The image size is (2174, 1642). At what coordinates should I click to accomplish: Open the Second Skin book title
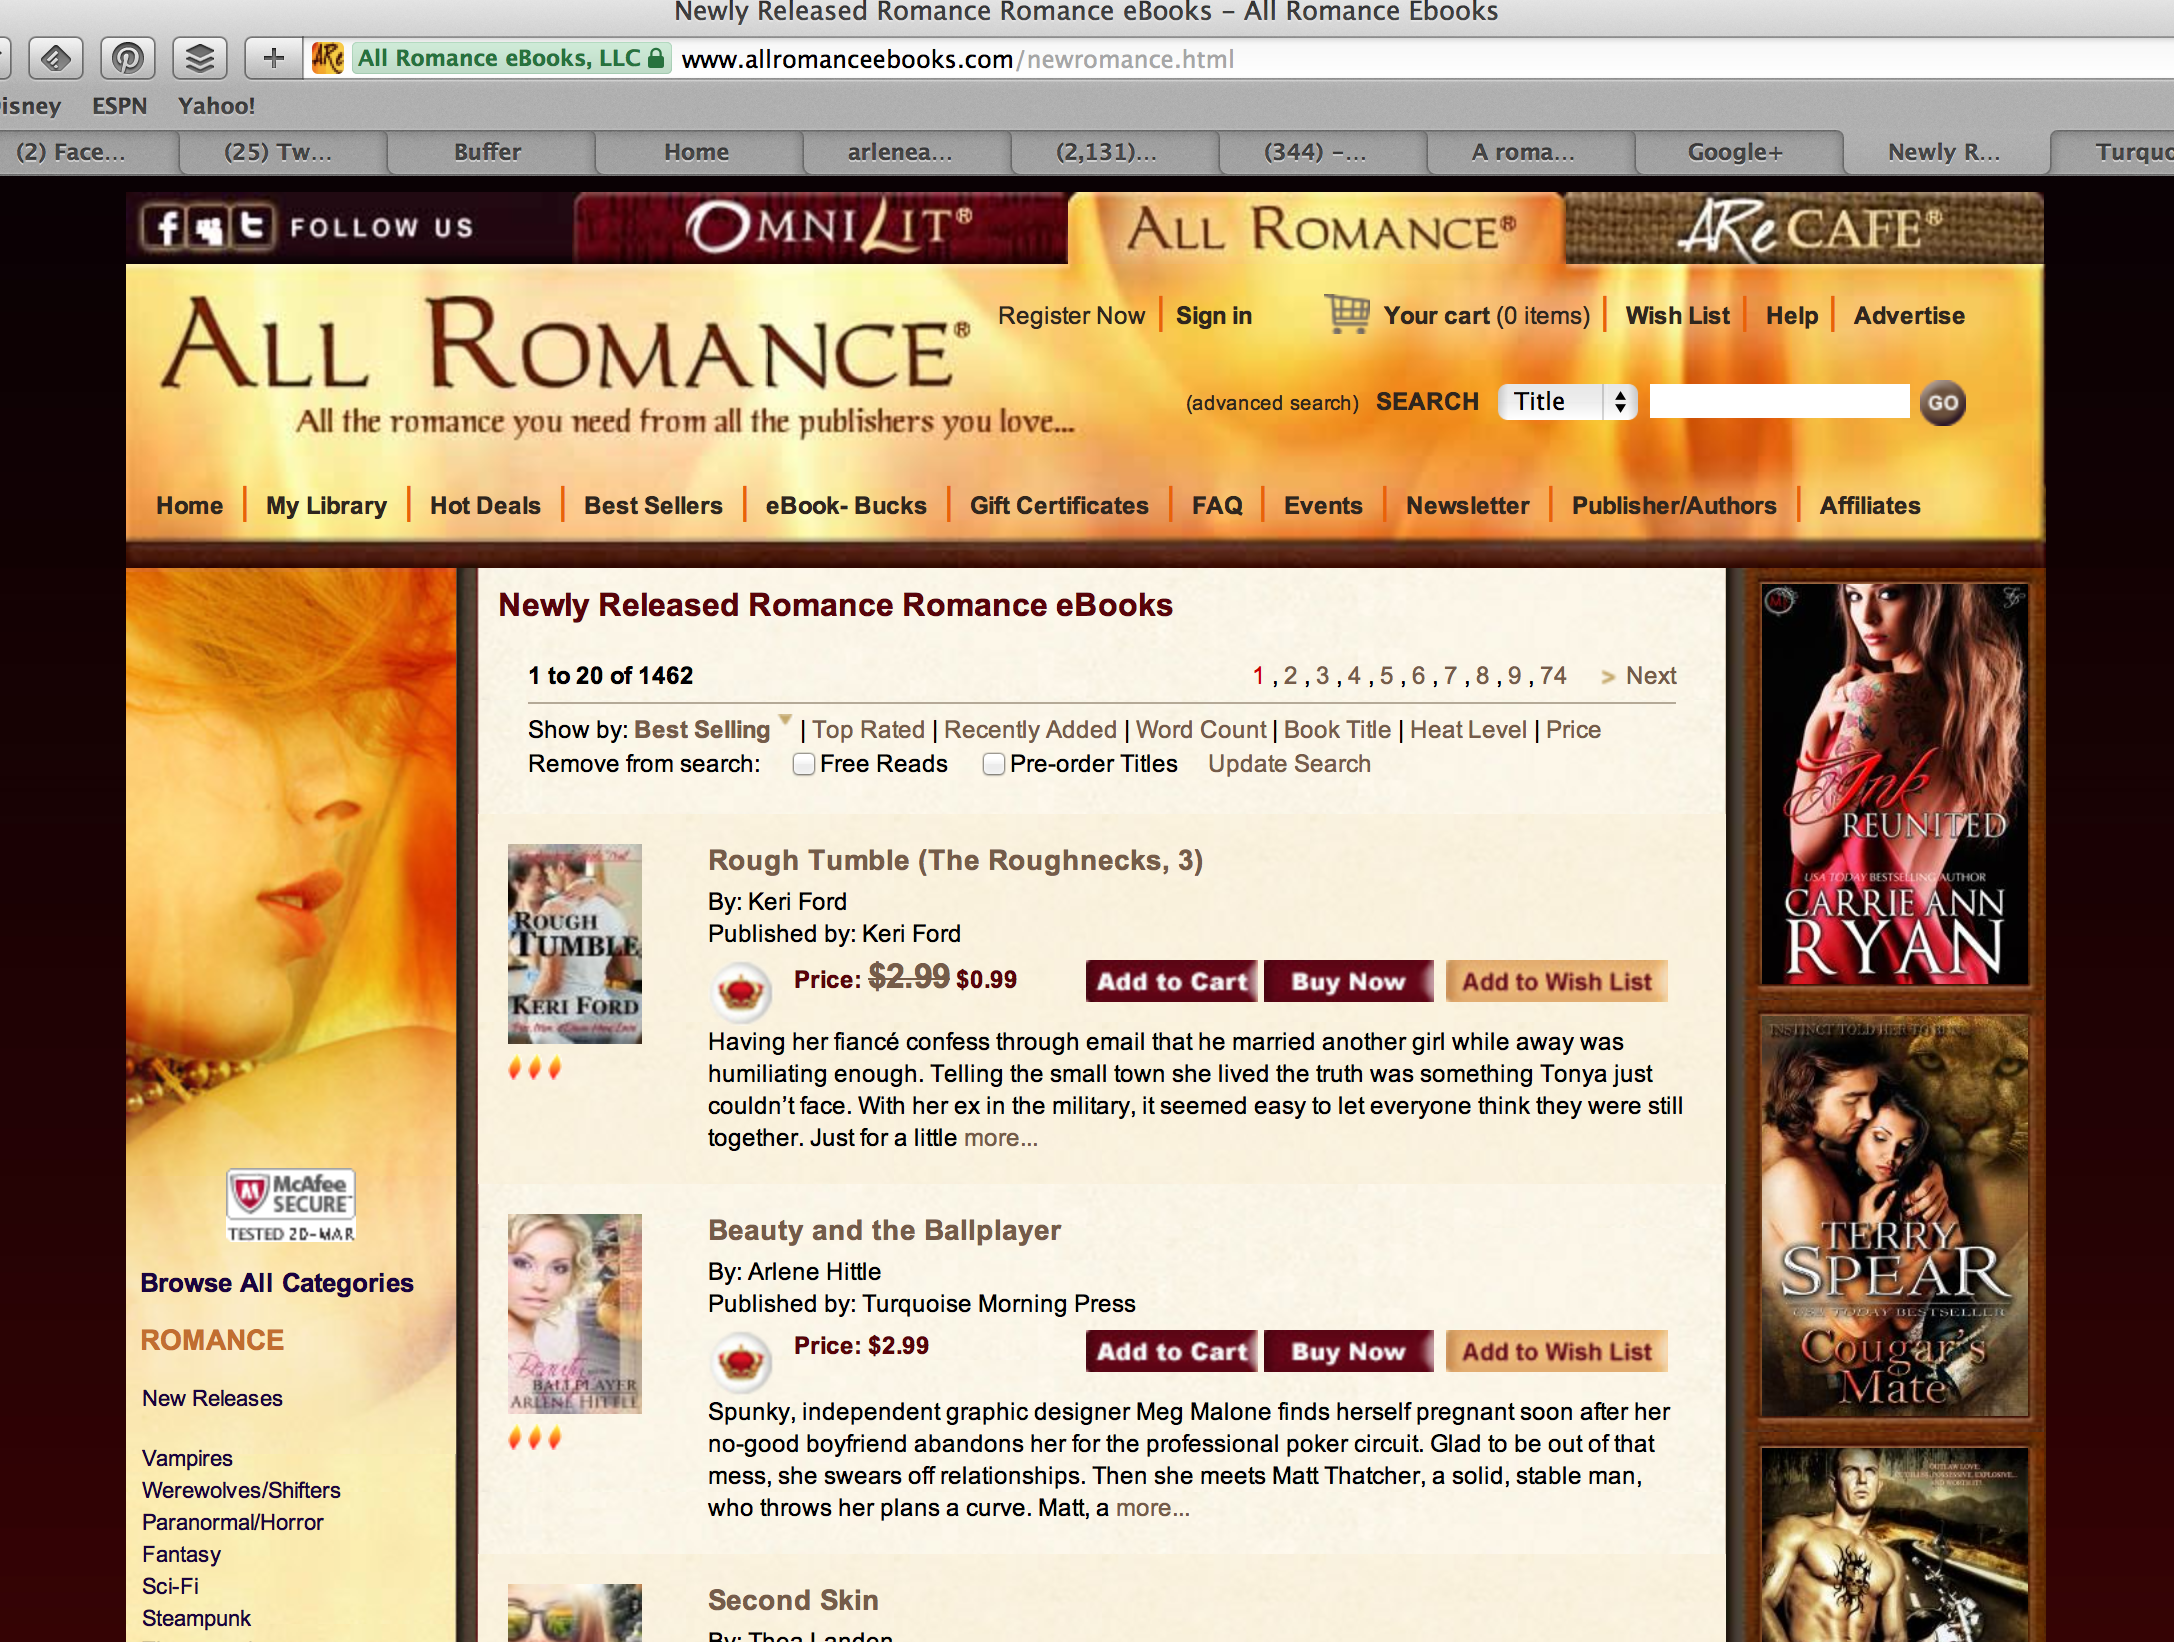pyautogui.click(x=793, y=1600)
